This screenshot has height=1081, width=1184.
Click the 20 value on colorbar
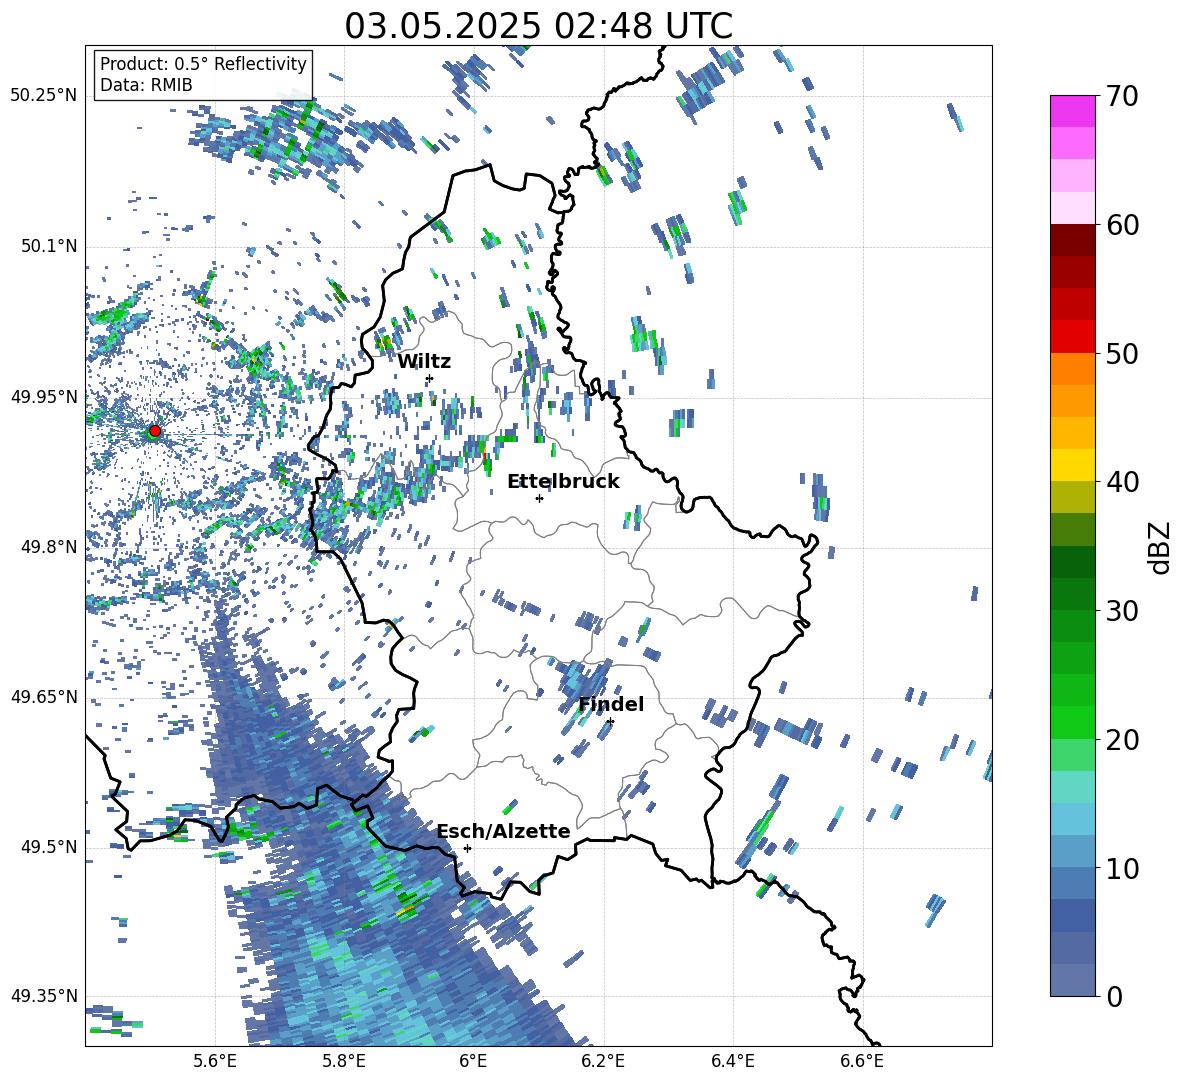point(1122,739)
